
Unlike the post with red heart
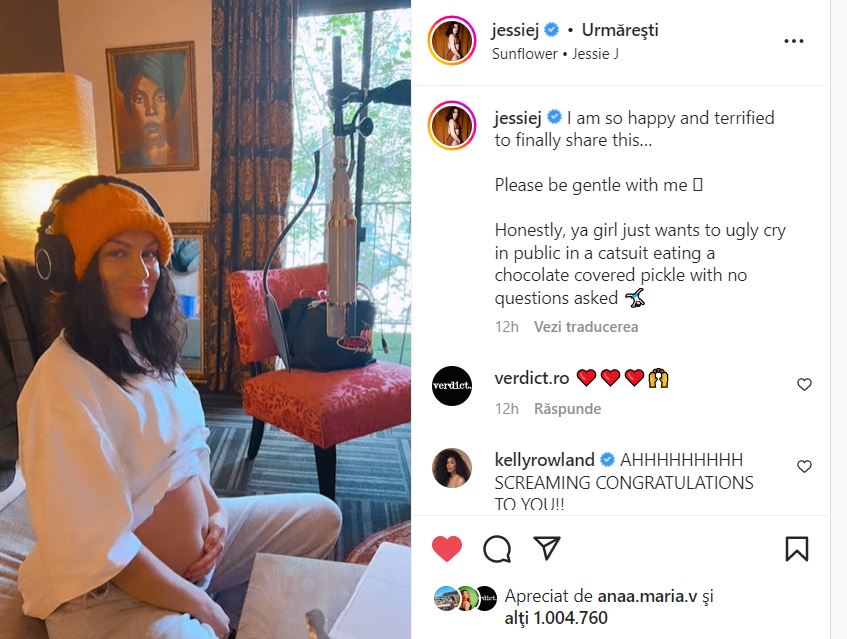(447, 549)
